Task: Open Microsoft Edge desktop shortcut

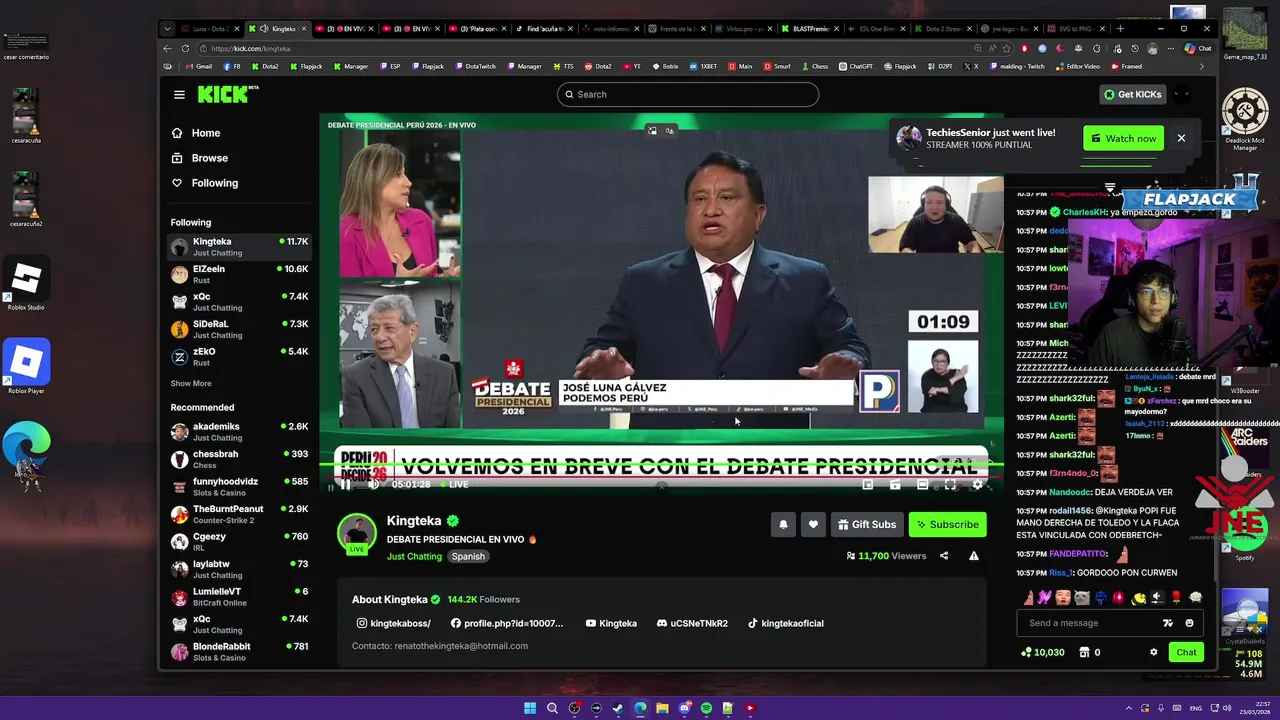Action: click(x=26, y=445)
